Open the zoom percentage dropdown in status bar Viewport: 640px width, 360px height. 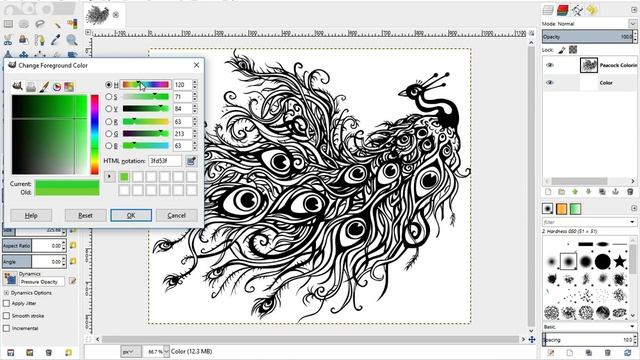pyautogui.click(x=166, y=351)
